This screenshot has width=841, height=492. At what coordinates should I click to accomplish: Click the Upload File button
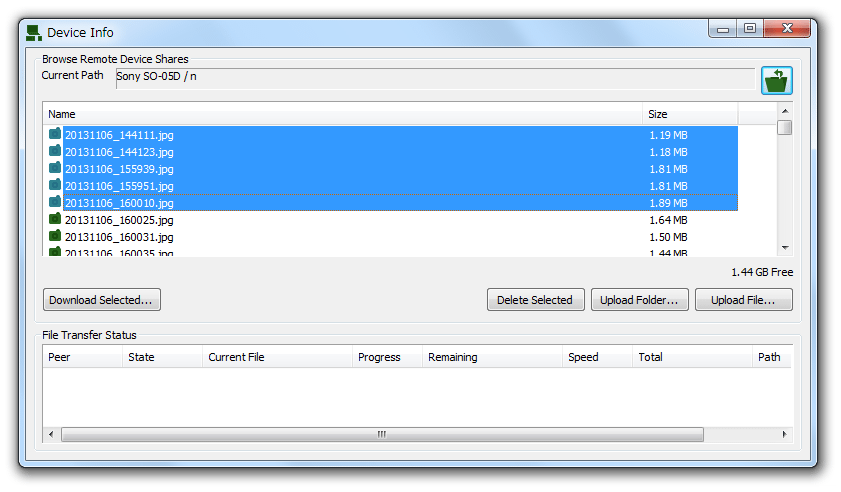(x=743, y=300)
